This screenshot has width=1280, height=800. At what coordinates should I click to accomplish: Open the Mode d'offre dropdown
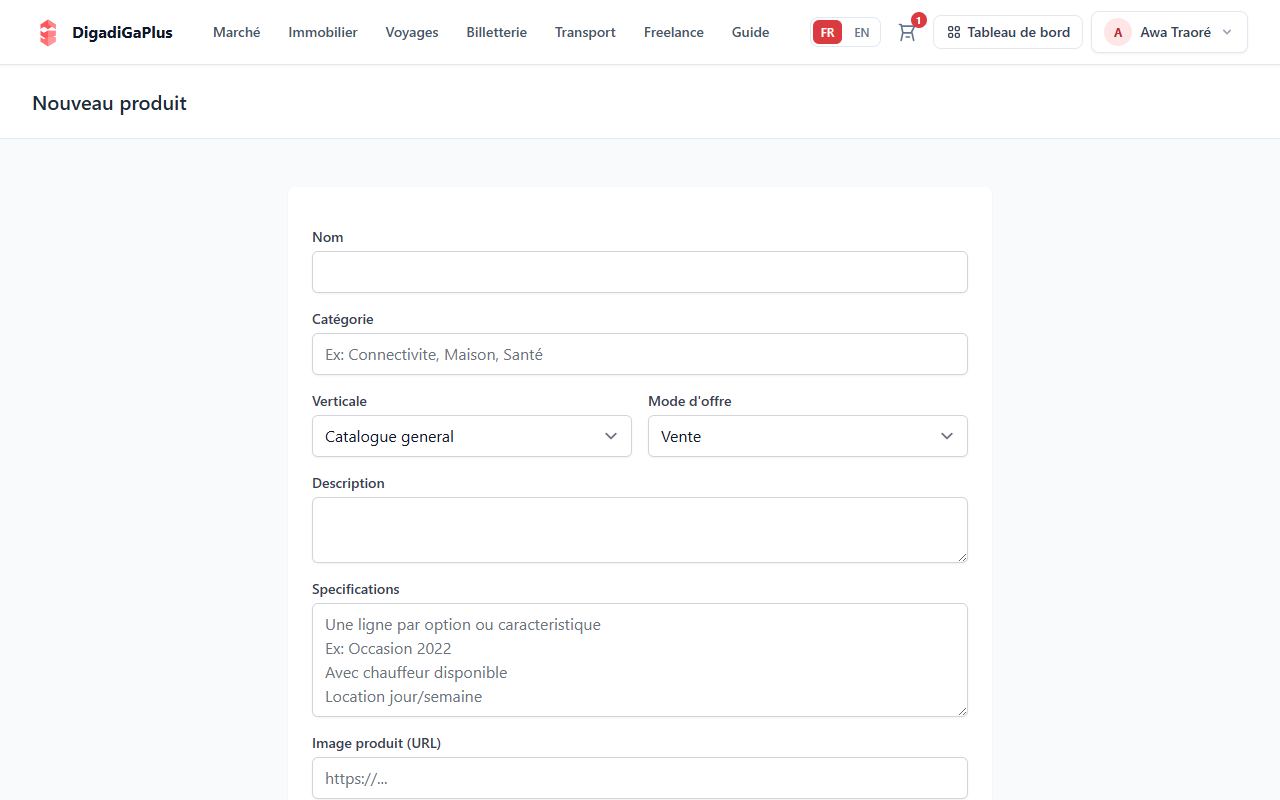pos(808,436)
